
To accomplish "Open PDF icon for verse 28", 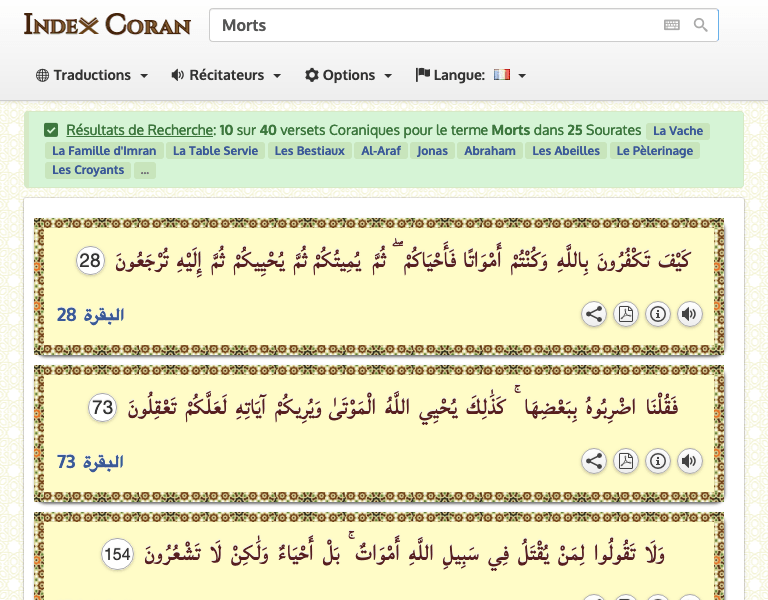I will click(625, 315).
